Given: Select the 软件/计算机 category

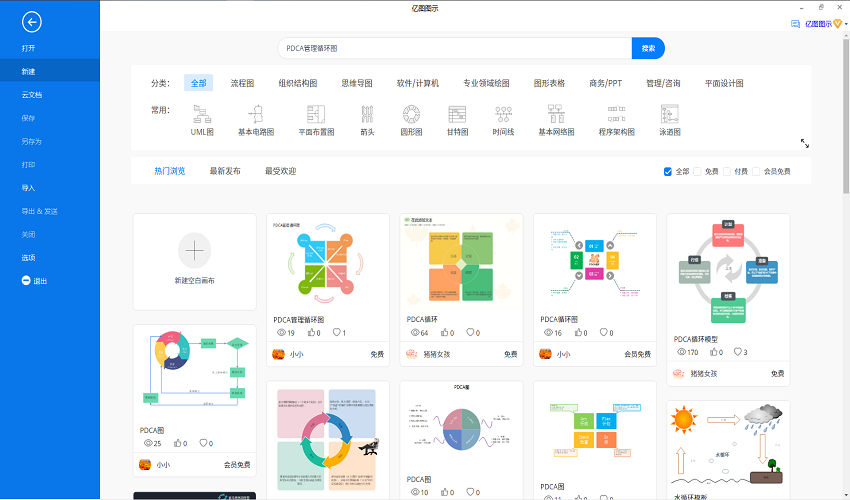Looking at the screenshot, I should 417,83.
